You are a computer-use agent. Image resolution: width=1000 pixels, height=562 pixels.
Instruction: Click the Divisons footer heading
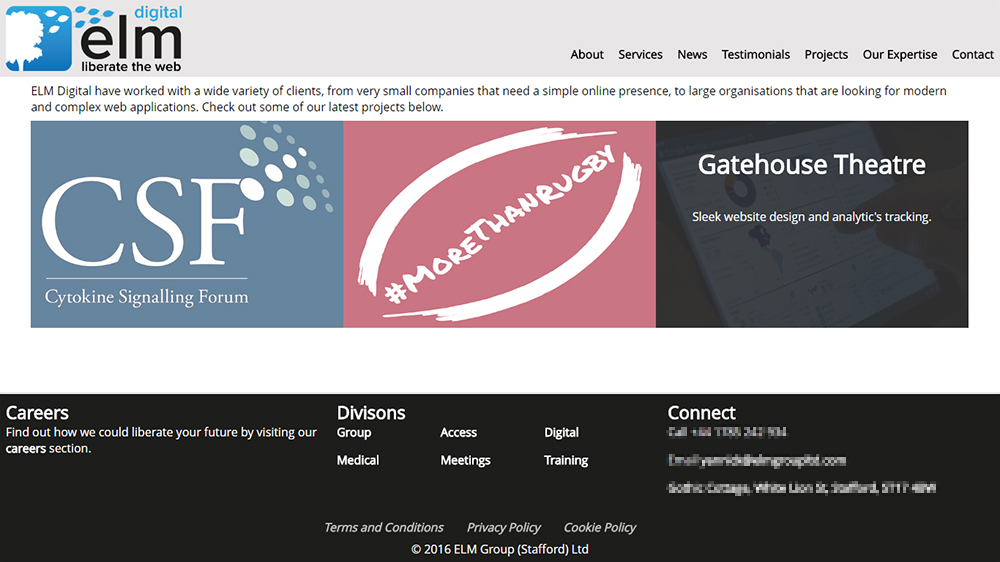tap(371, 413)
